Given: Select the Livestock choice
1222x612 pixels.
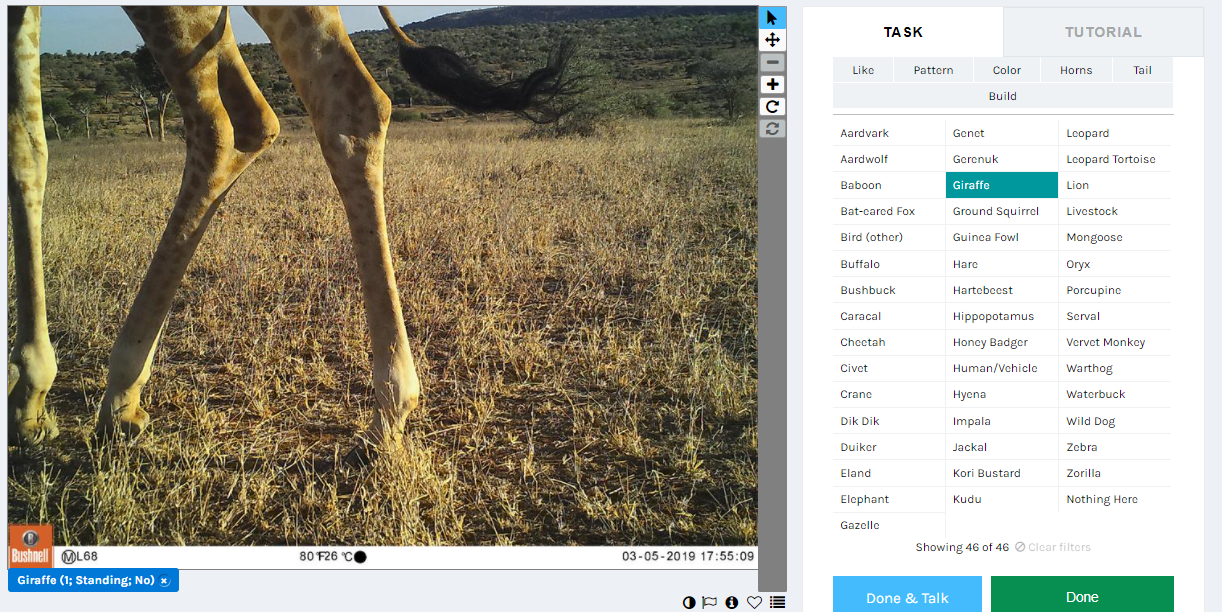Looking at the screenshot, I should tap(1115, 211).
